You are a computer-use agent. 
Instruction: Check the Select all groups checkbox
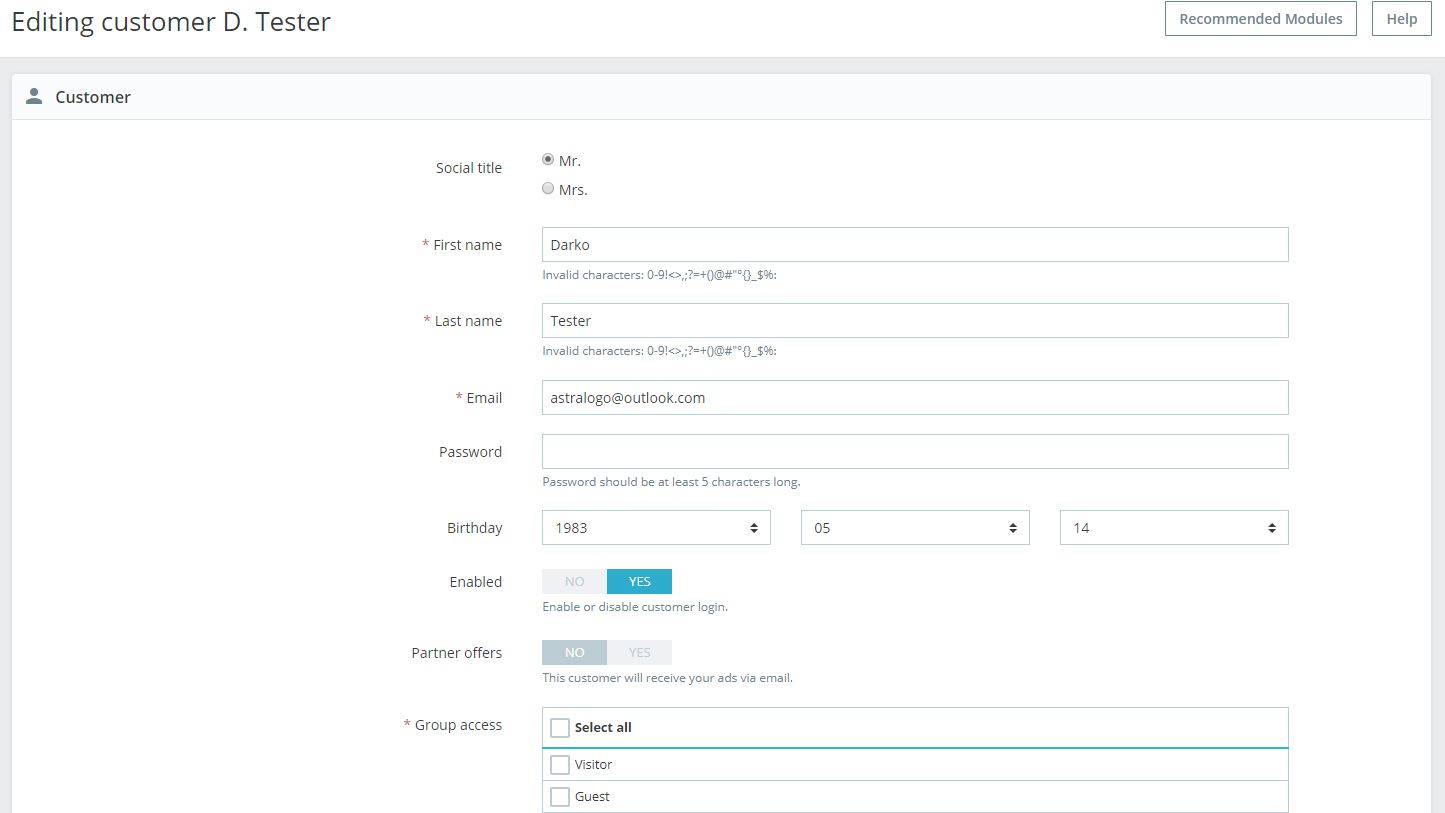[x=560, y=727]
